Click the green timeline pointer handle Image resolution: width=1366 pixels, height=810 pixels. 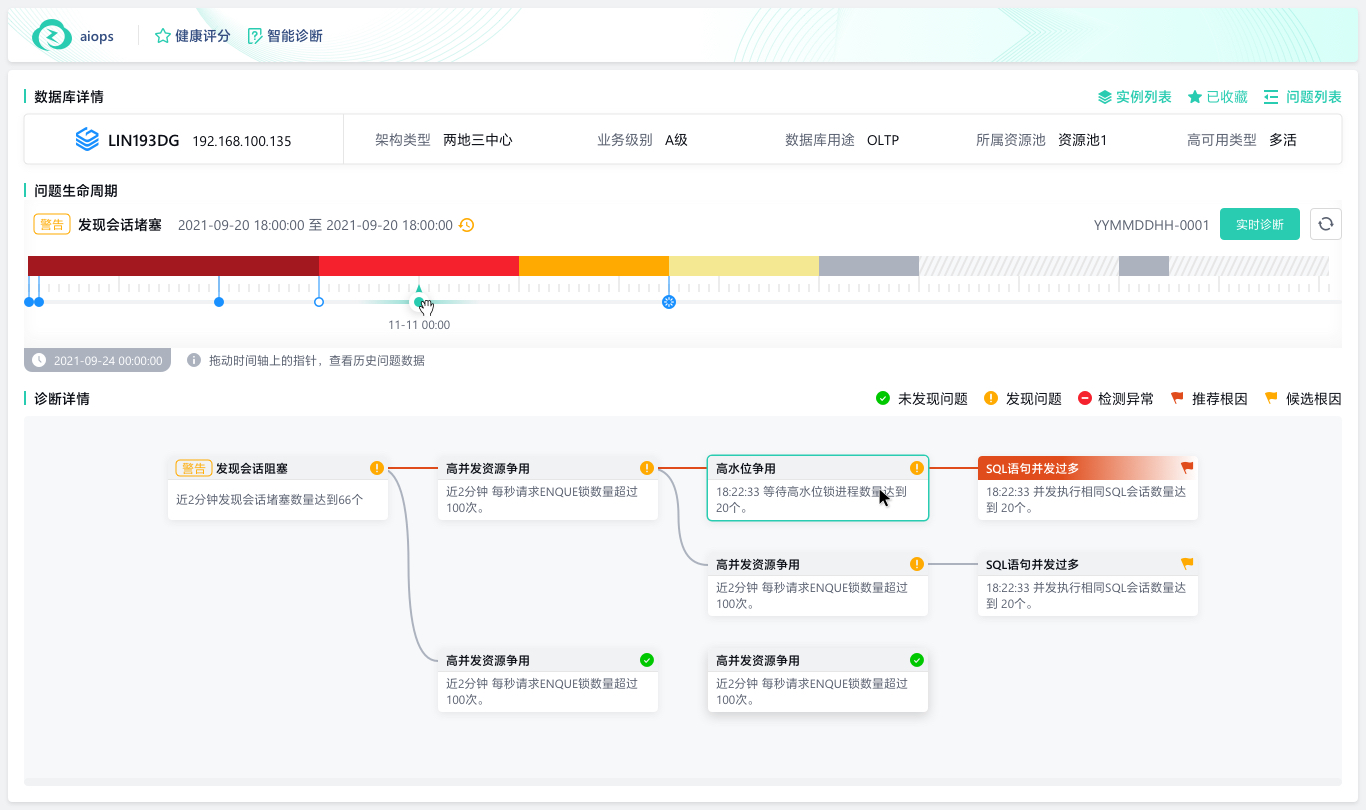419,302
